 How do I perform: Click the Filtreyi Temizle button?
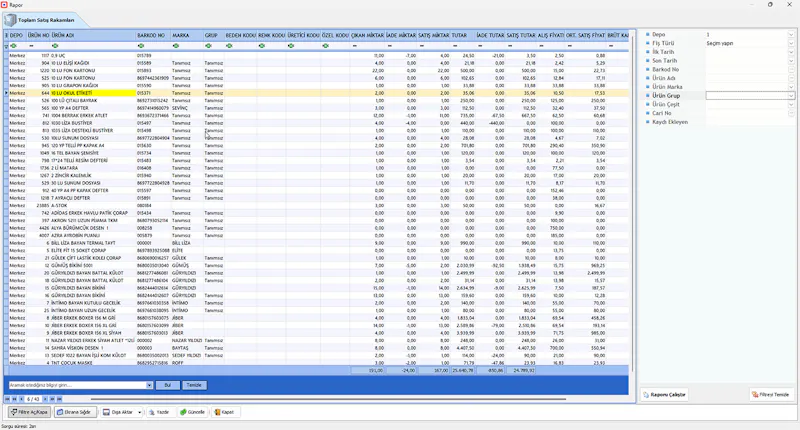[770, 395]
